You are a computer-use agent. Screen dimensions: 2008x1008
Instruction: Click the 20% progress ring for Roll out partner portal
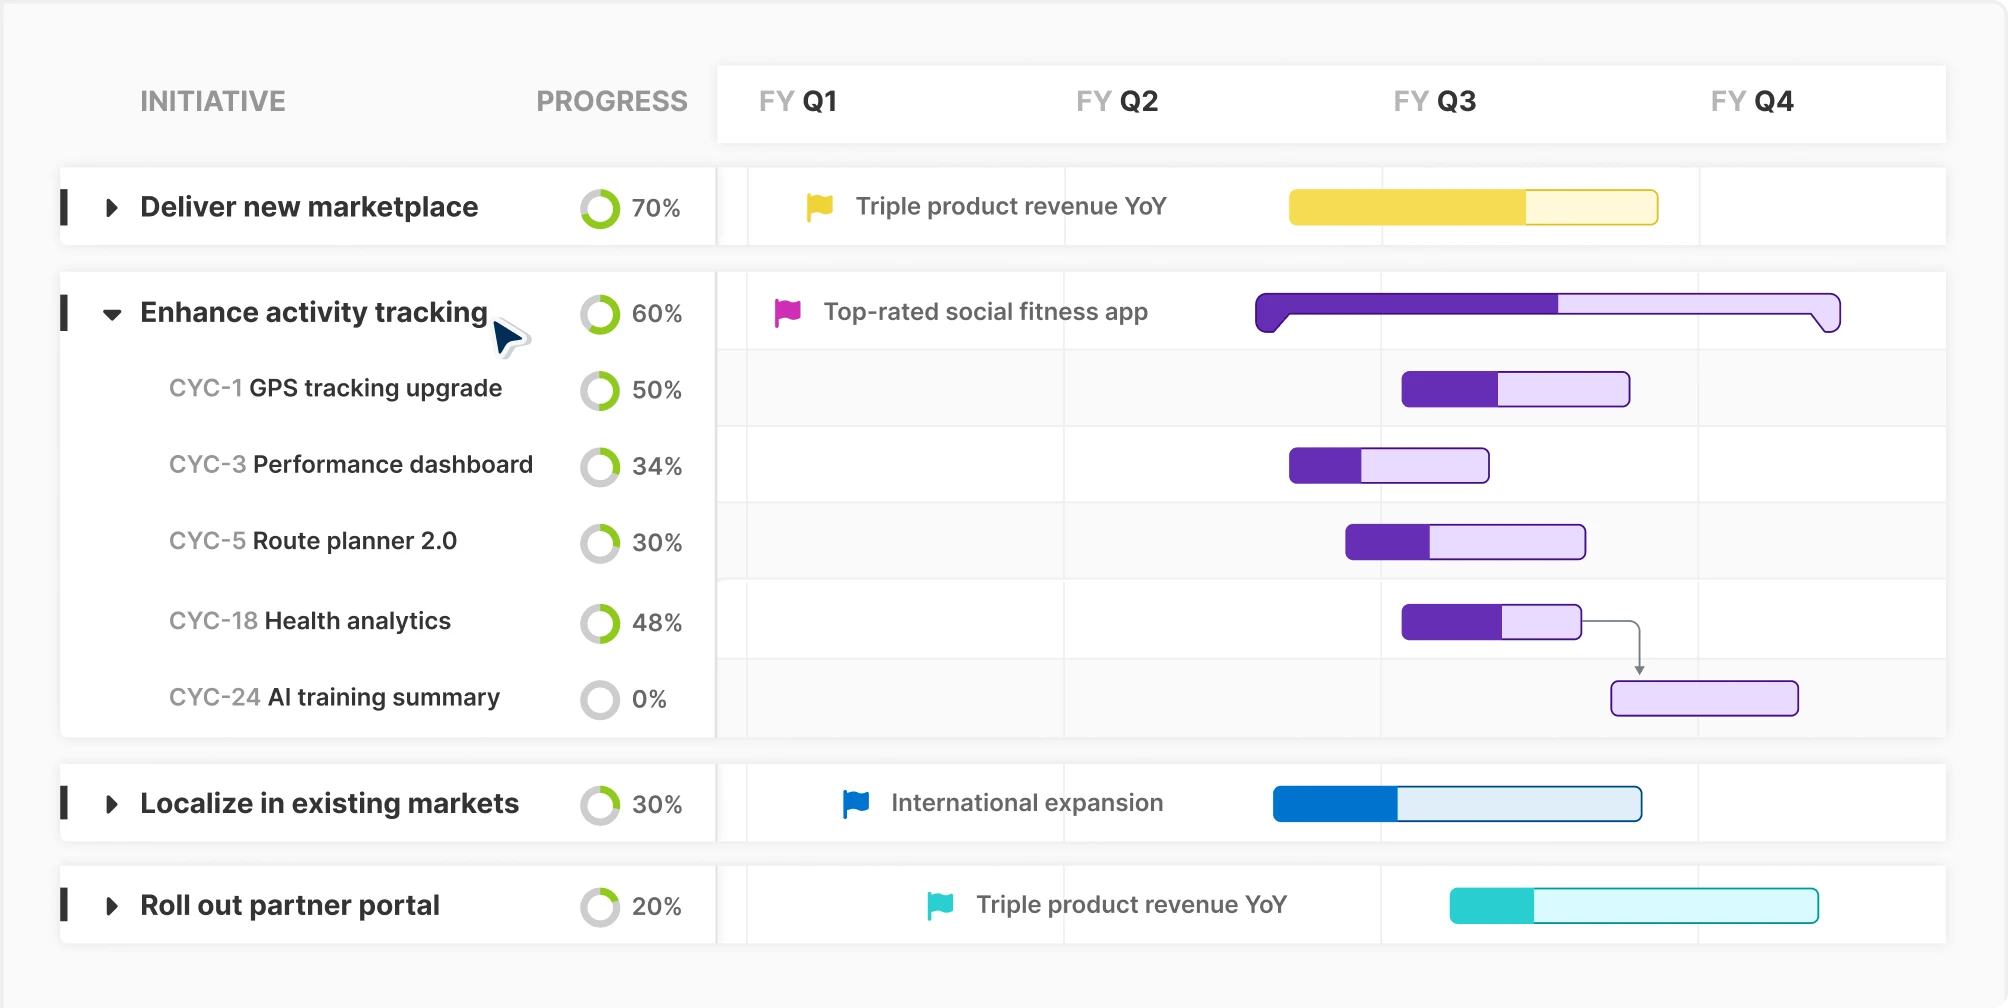pyautogui.click(x=601, y=905)
